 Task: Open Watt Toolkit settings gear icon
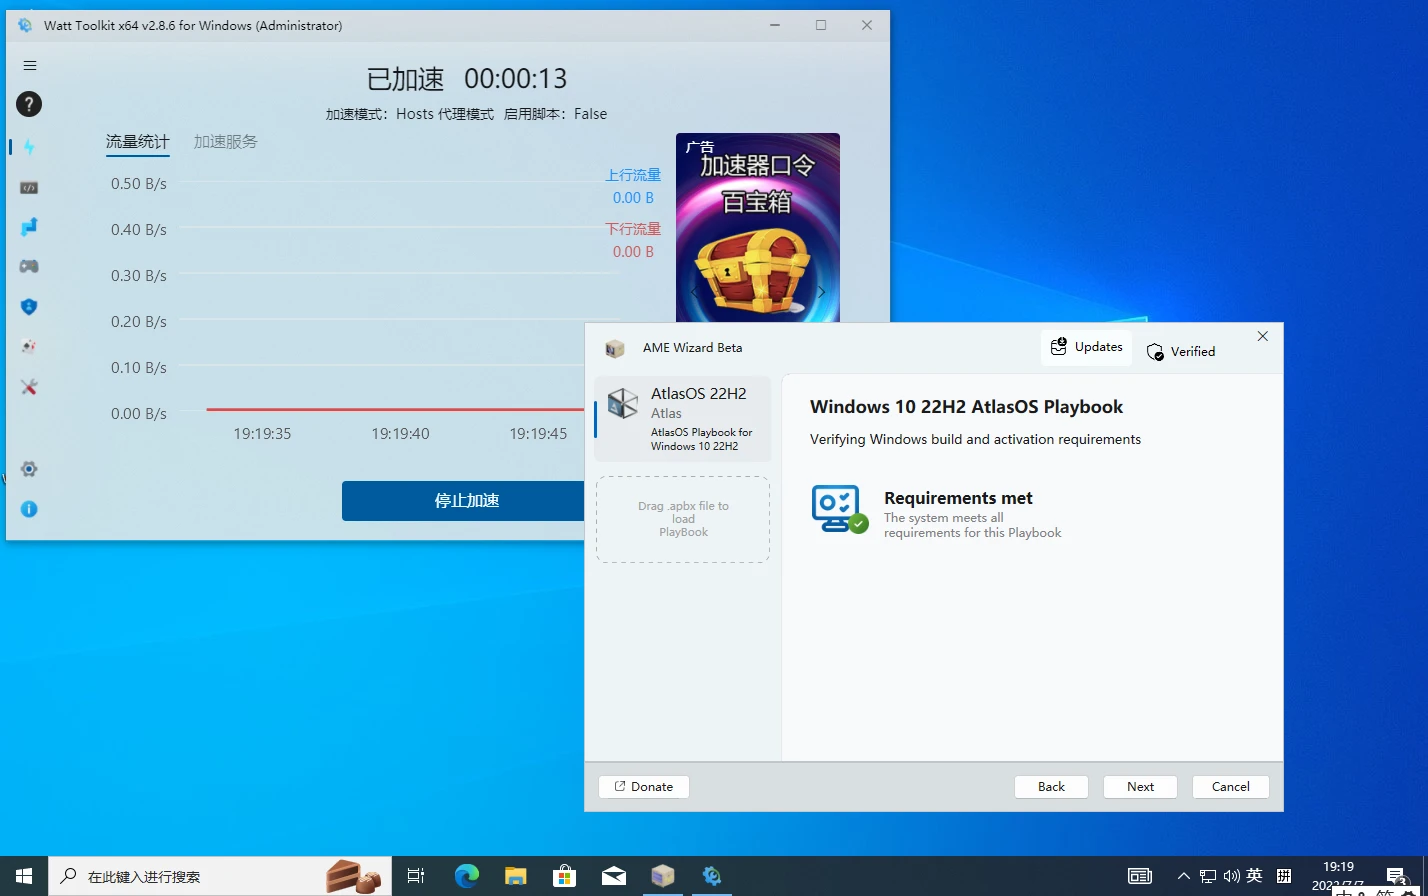tap(29, 469)
